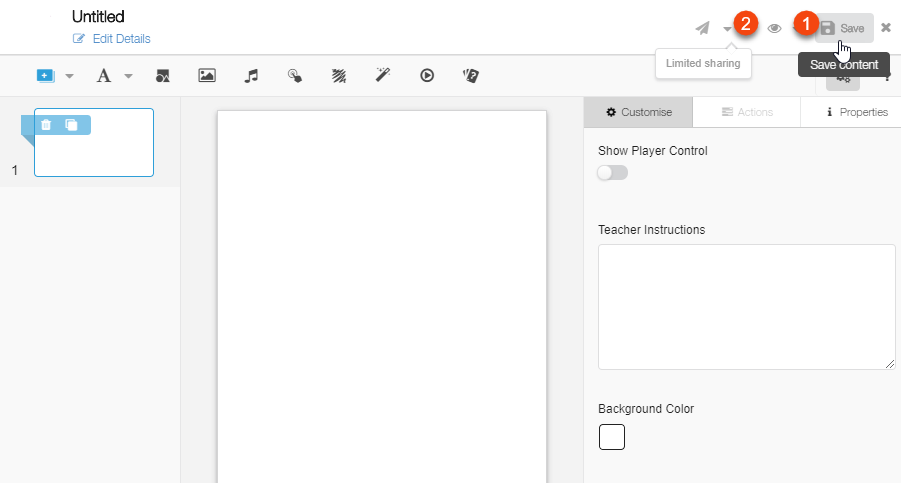Add audio with the music note icon

pyautogui.click(x=251, y=75)
